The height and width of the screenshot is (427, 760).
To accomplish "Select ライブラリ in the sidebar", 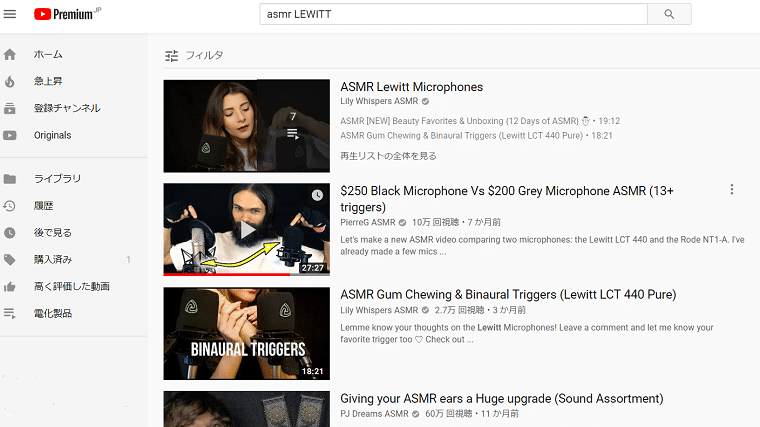I will tap(57, 179).
